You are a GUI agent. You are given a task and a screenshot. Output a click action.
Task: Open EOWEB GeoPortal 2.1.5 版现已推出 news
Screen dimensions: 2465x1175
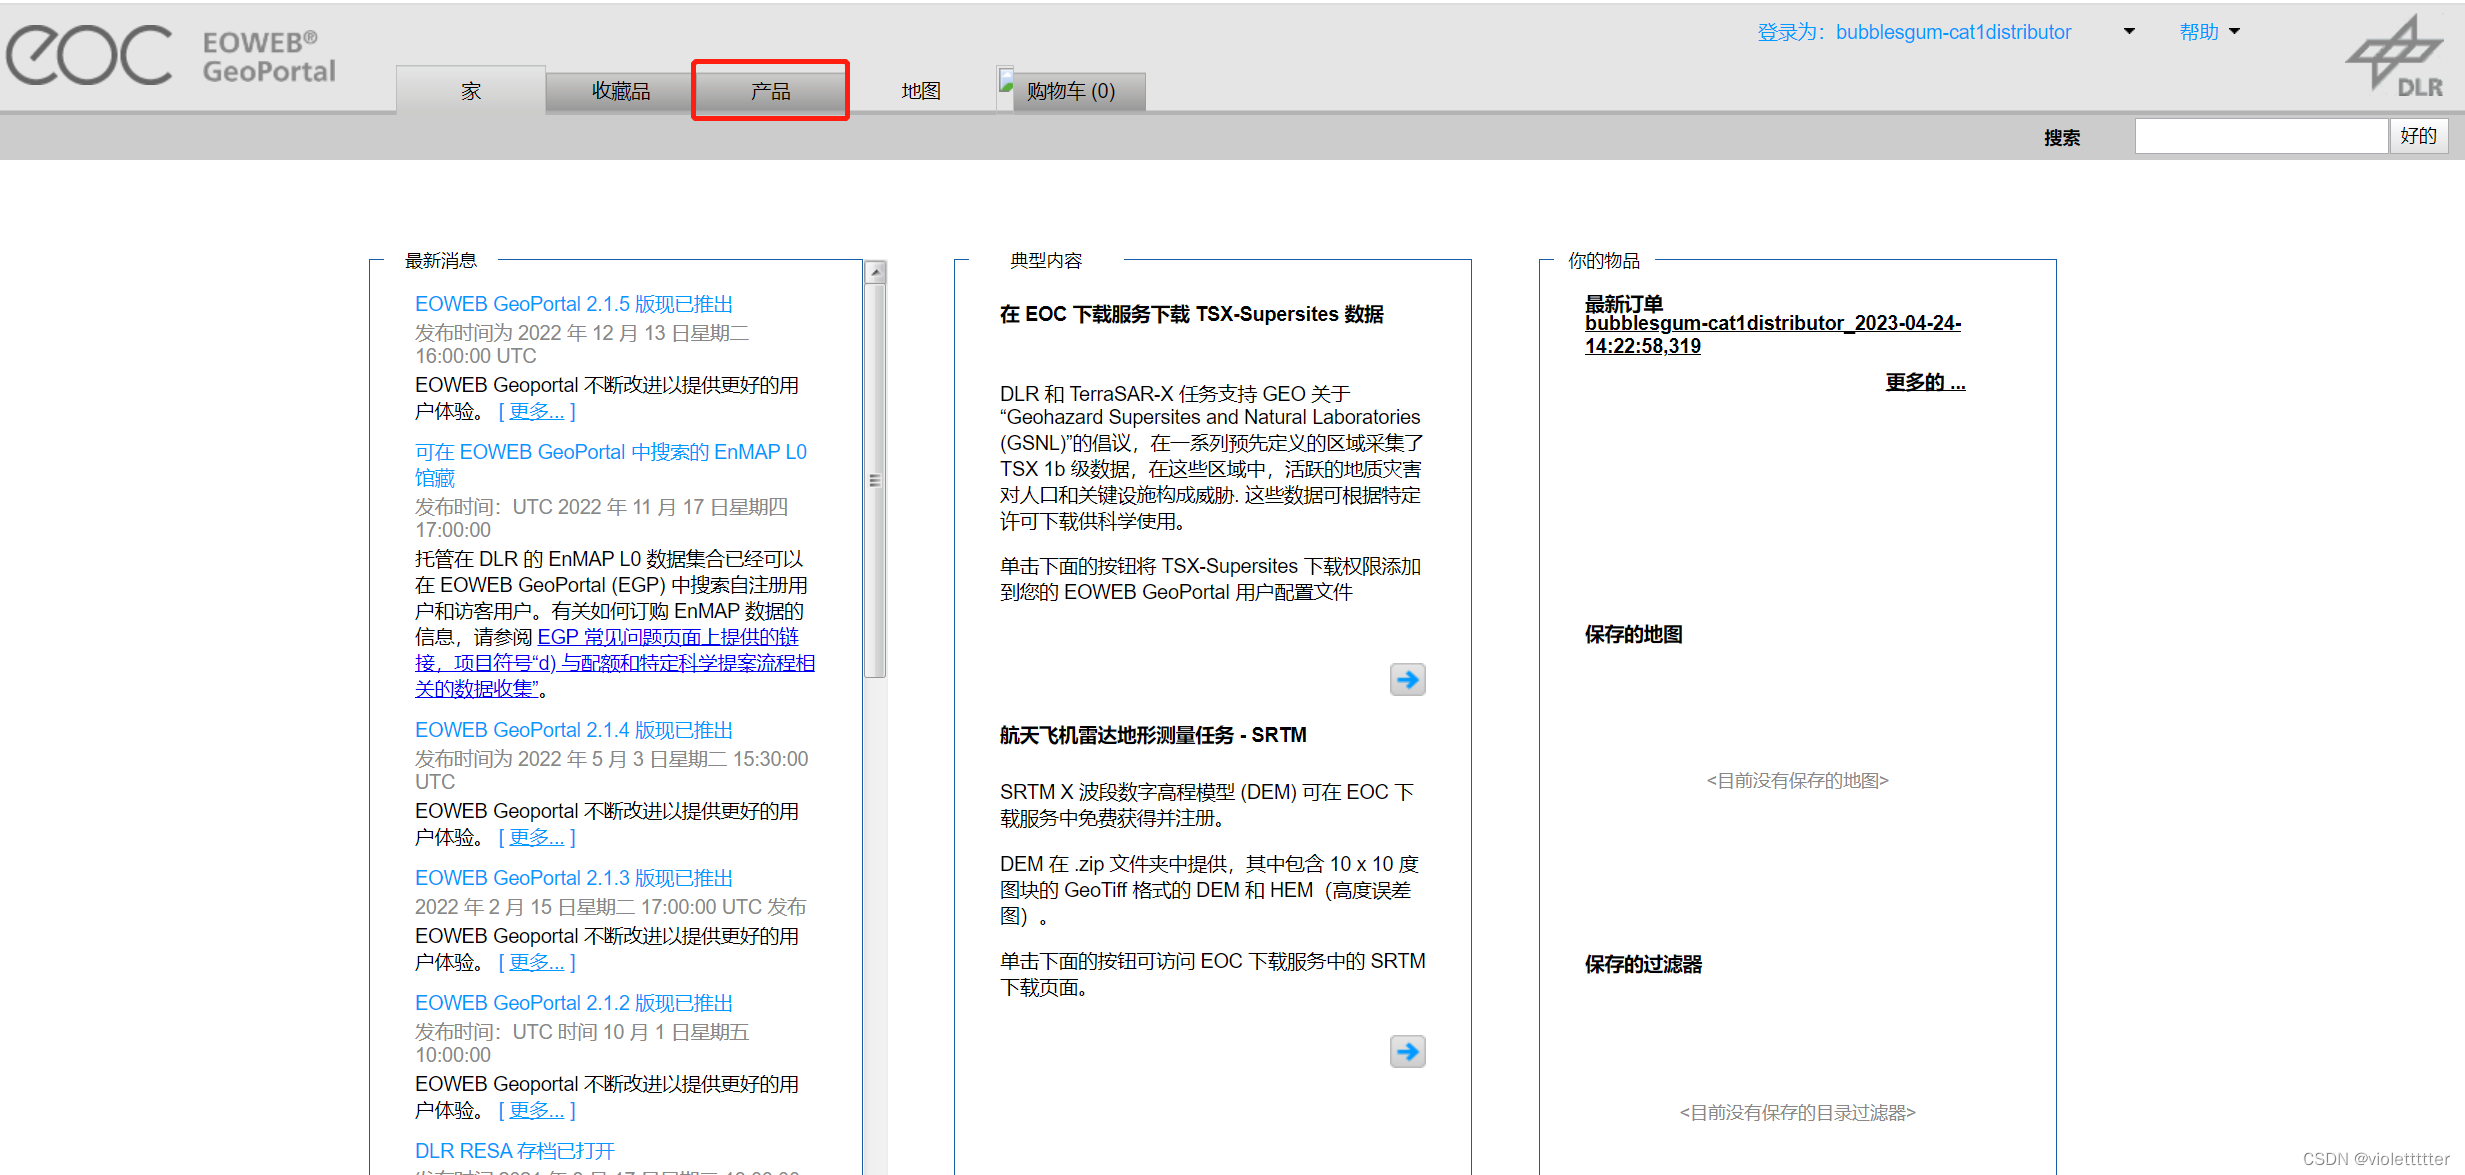574,304
